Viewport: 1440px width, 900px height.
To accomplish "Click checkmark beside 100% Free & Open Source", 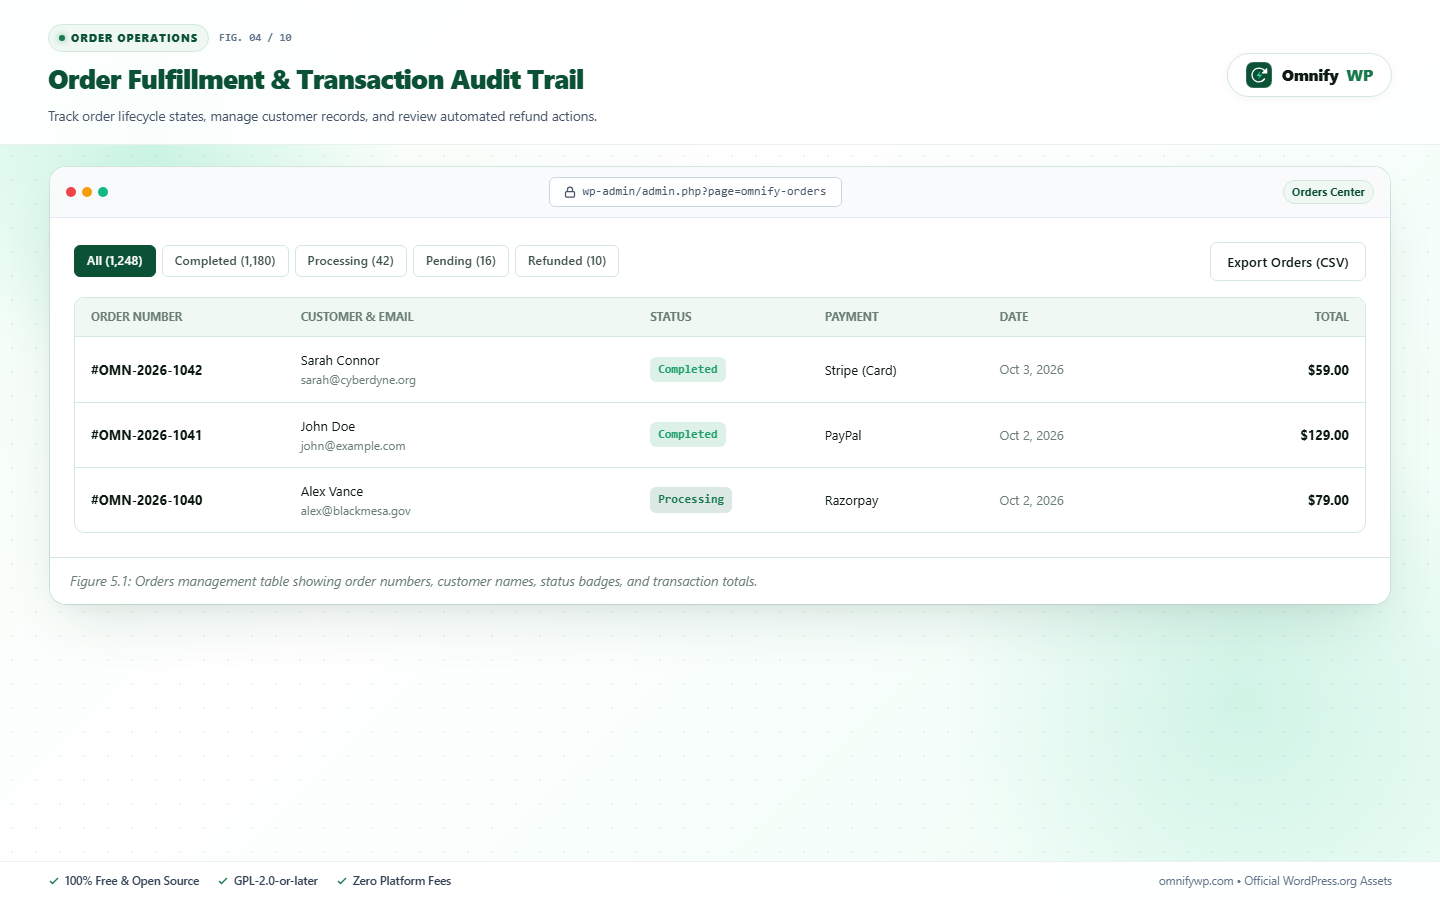I will (x=54, y=881).
